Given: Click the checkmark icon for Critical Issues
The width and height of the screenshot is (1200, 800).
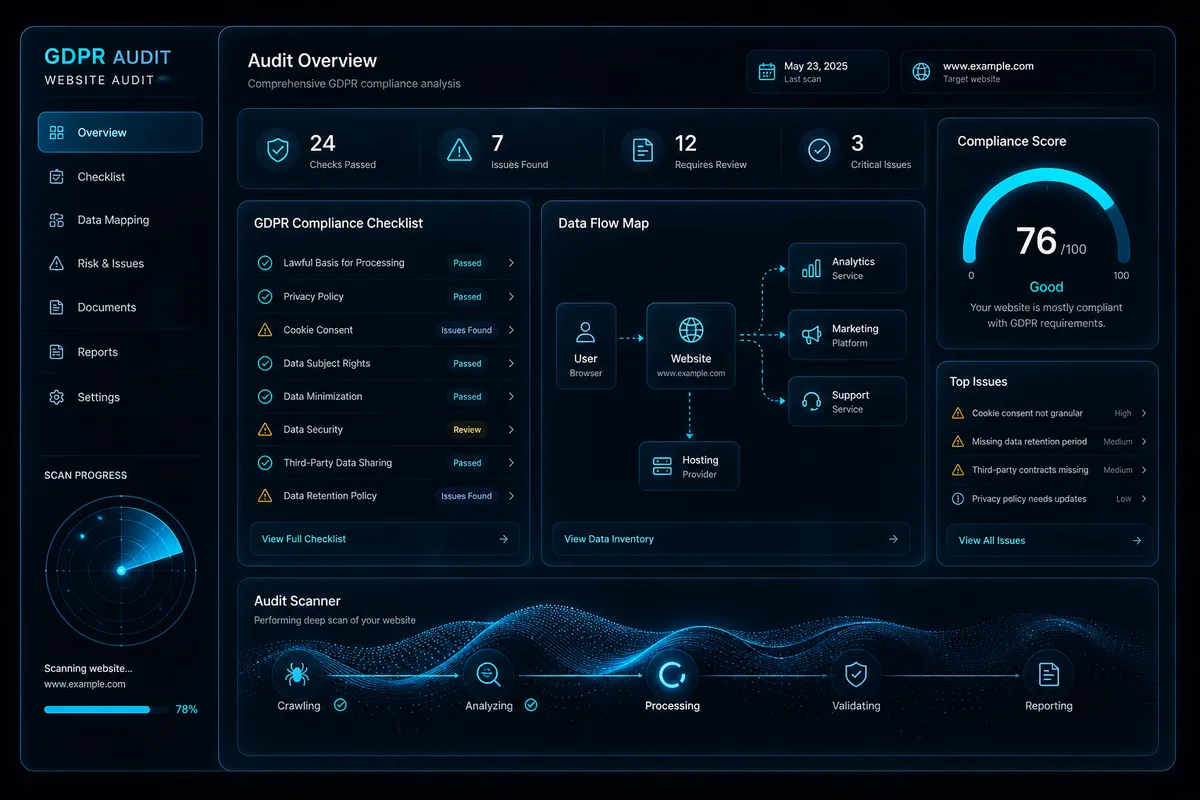Looking at the screenshot, I should coord(819,150).
